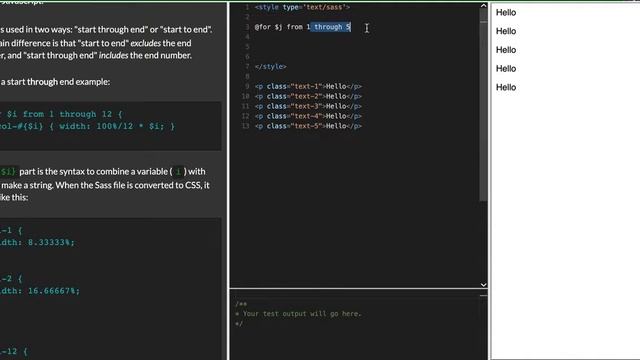Click the editor scrollbar down arrow
The image size is (640, 360).
(x=483, y=285)
